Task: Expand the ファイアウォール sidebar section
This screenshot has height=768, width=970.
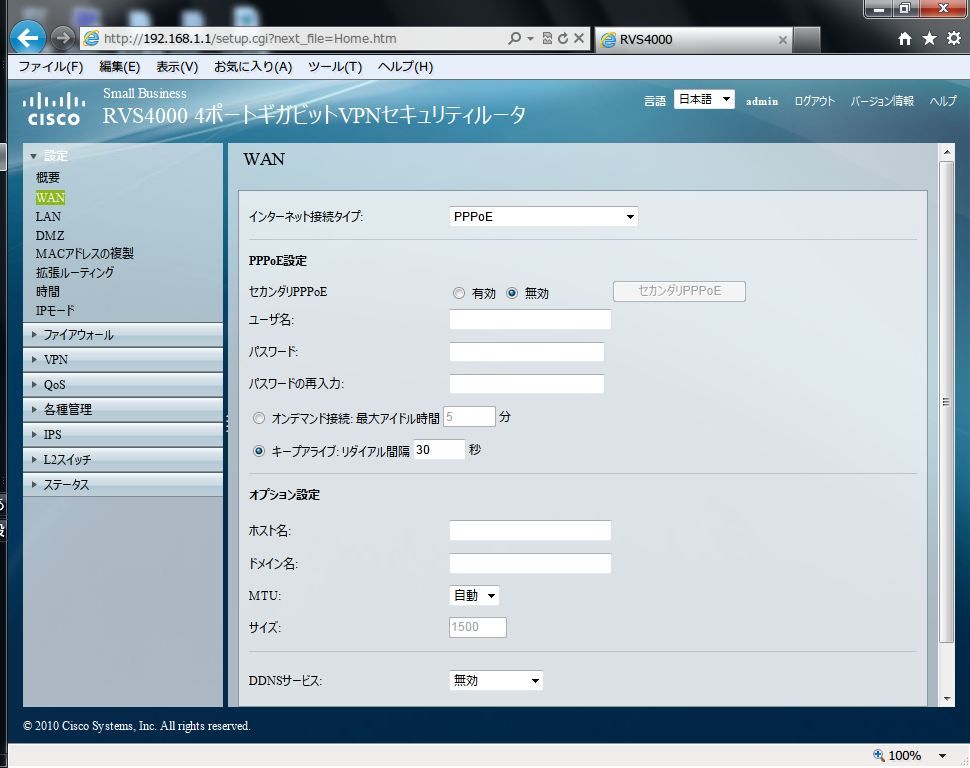Action: tap(122, 335)
